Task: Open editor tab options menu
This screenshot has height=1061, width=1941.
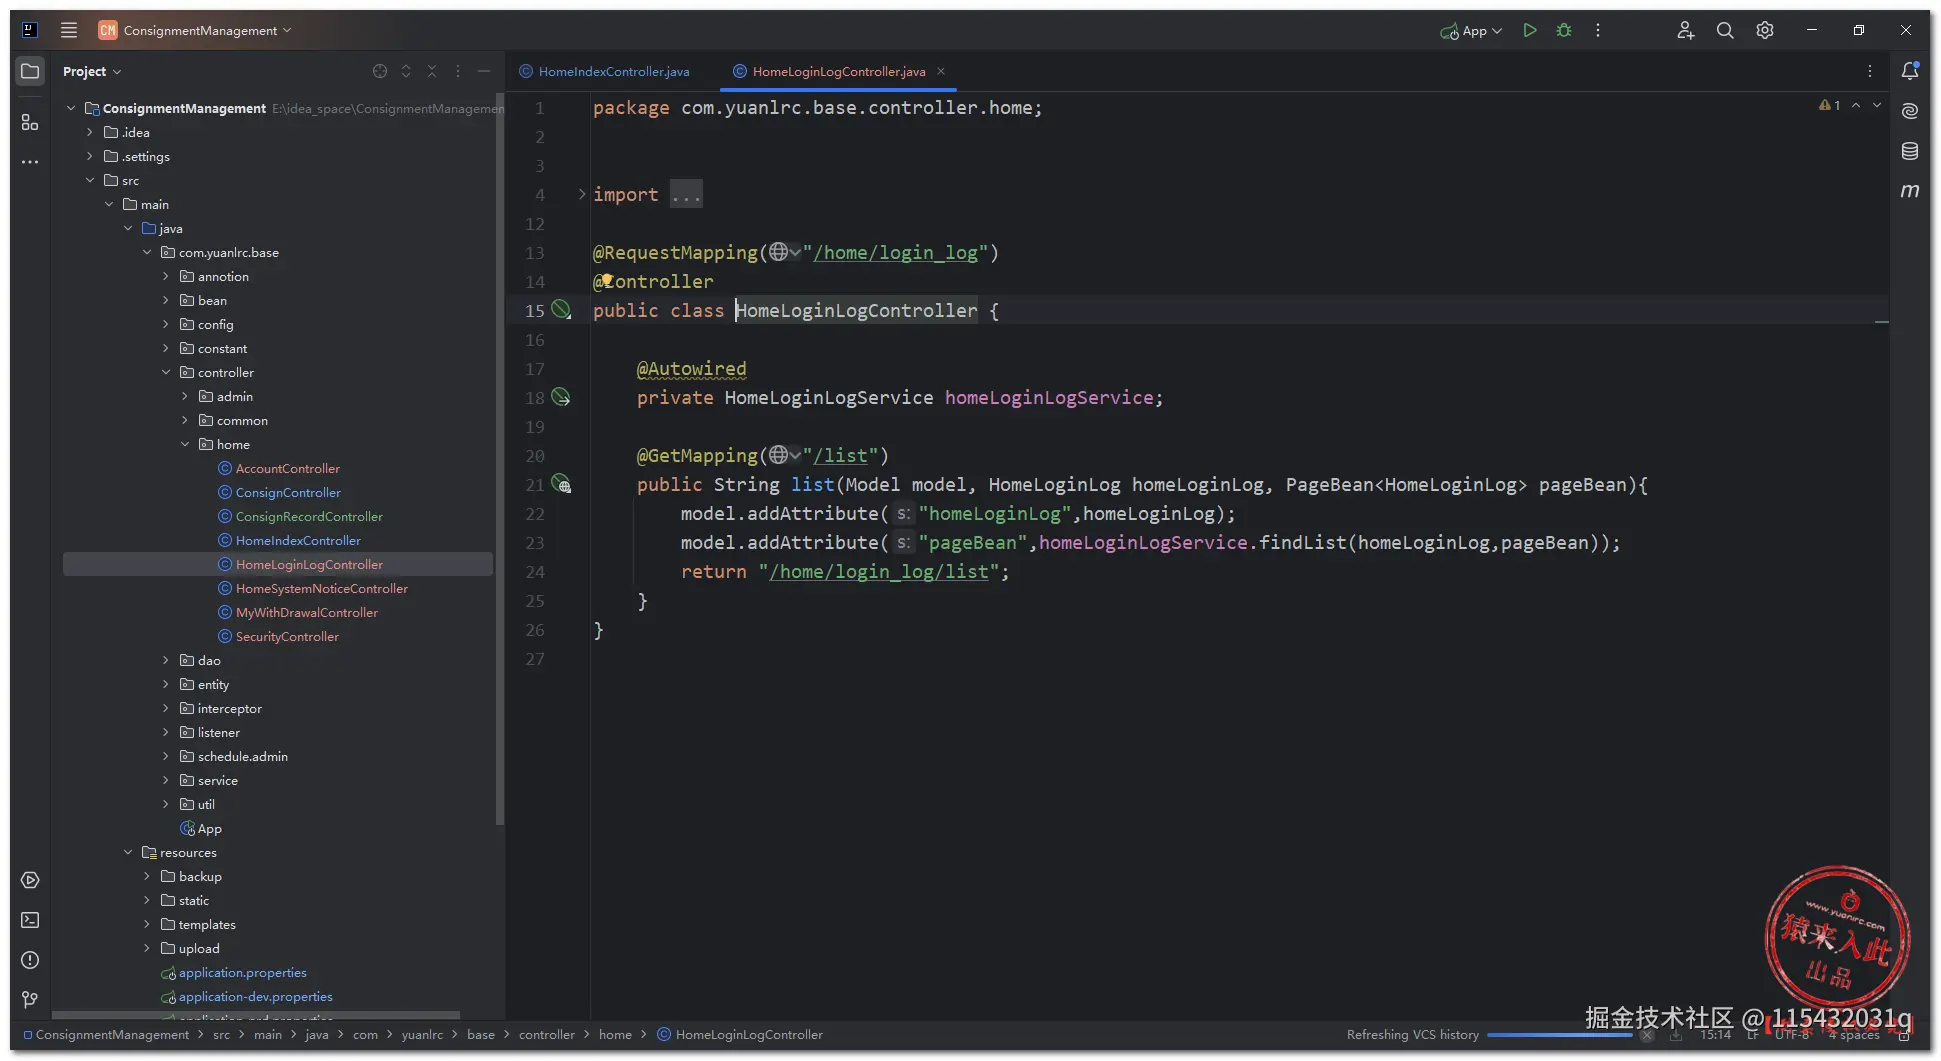Action: point(1870,71)
